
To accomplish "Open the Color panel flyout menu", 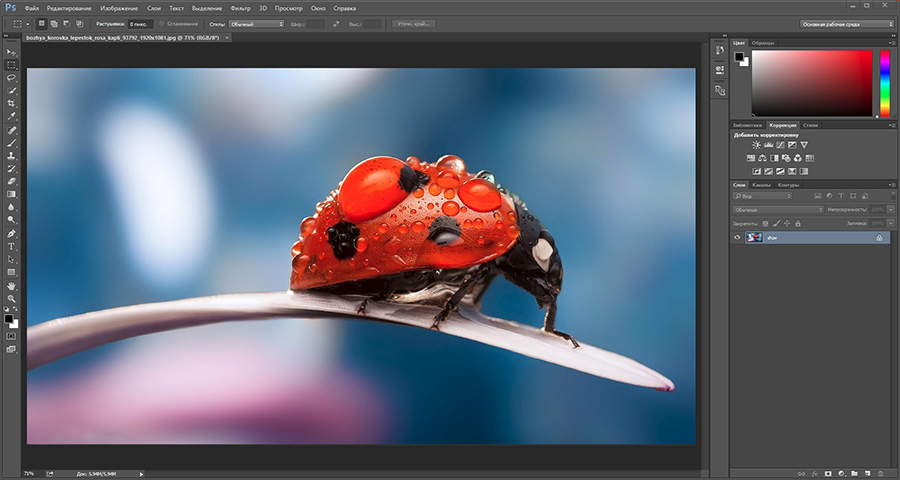I will tap(892, 43).
